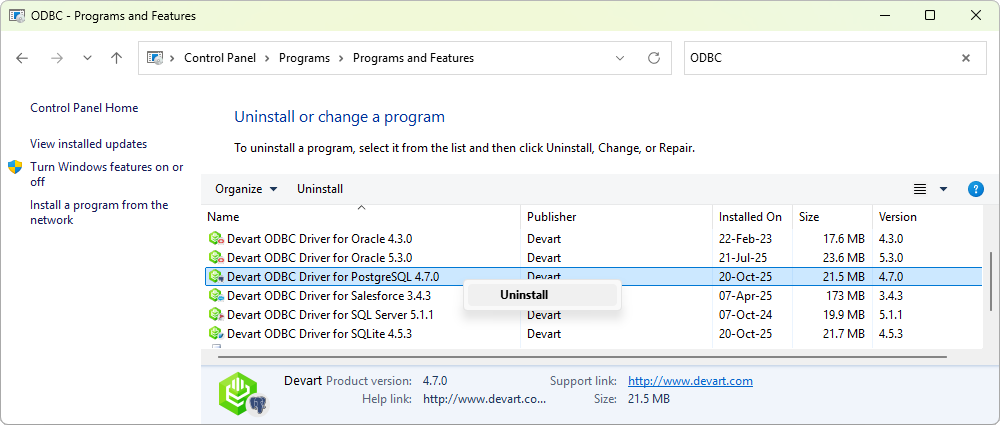Screen dimensions: 1000x425
Task: Click the truncated help link URL
Action: [x=485, y=399]
